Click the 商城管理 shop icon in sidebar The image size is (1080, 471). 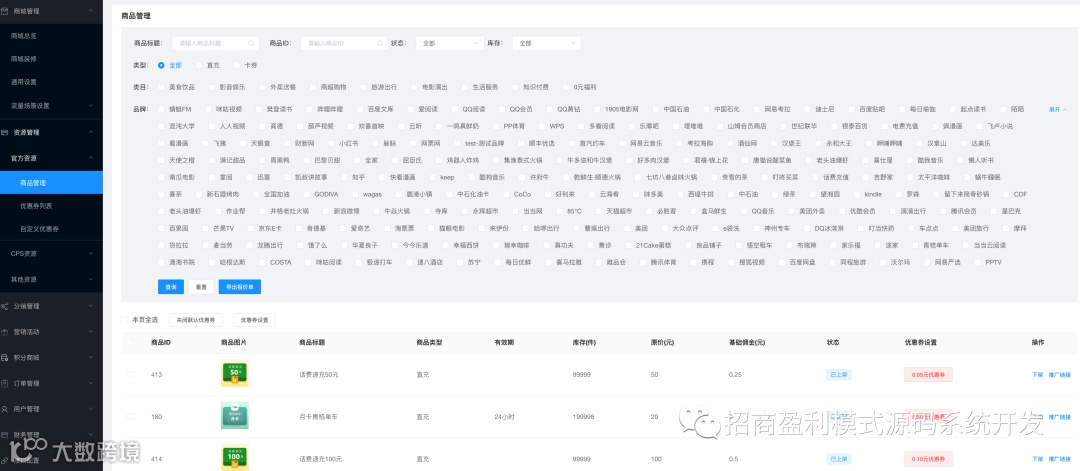[x=5, y=11]
